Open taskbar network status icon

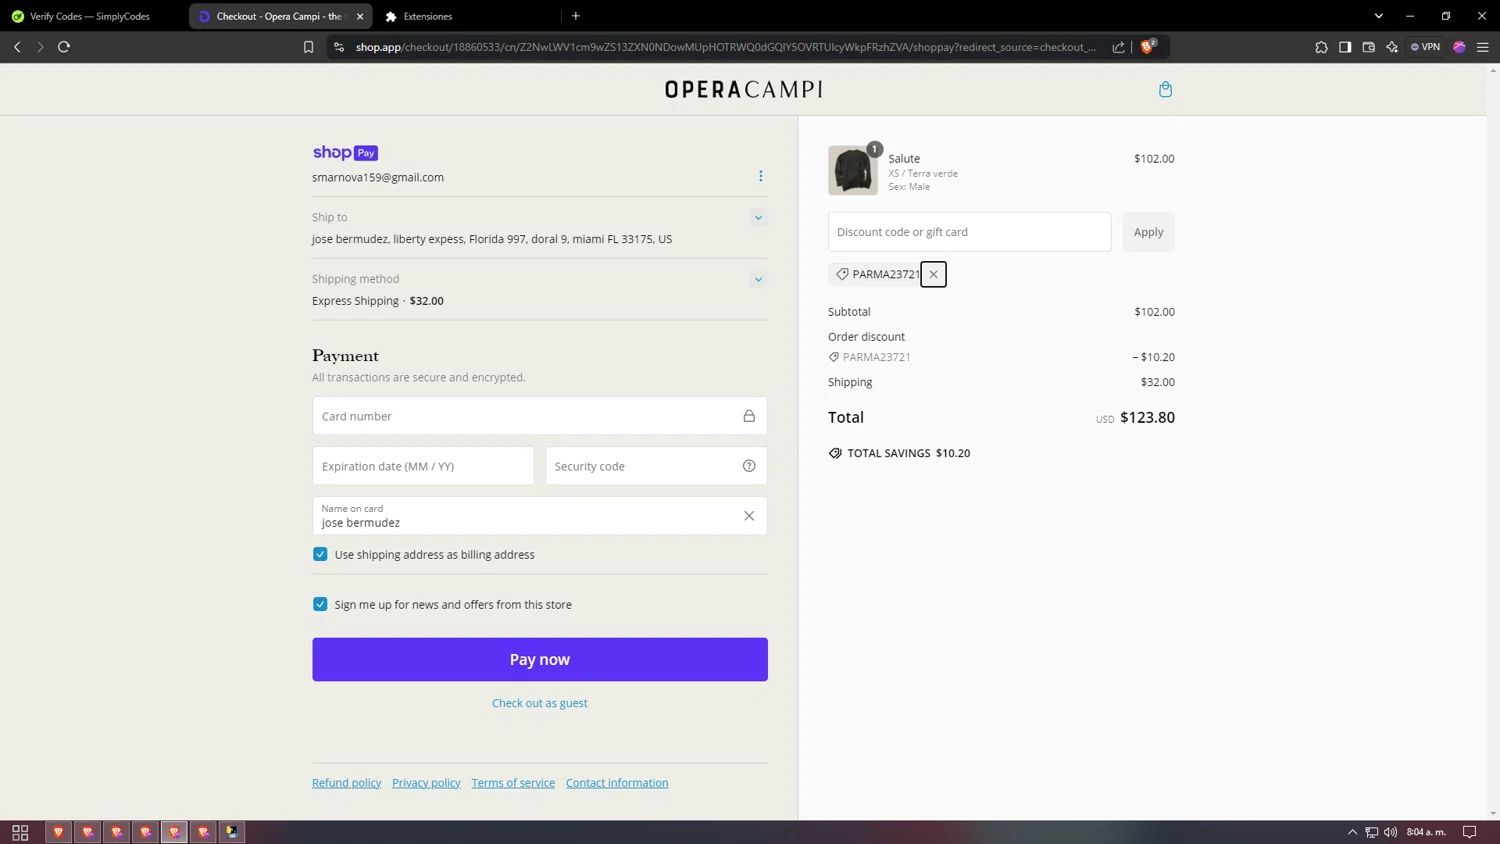(1372, 832)
